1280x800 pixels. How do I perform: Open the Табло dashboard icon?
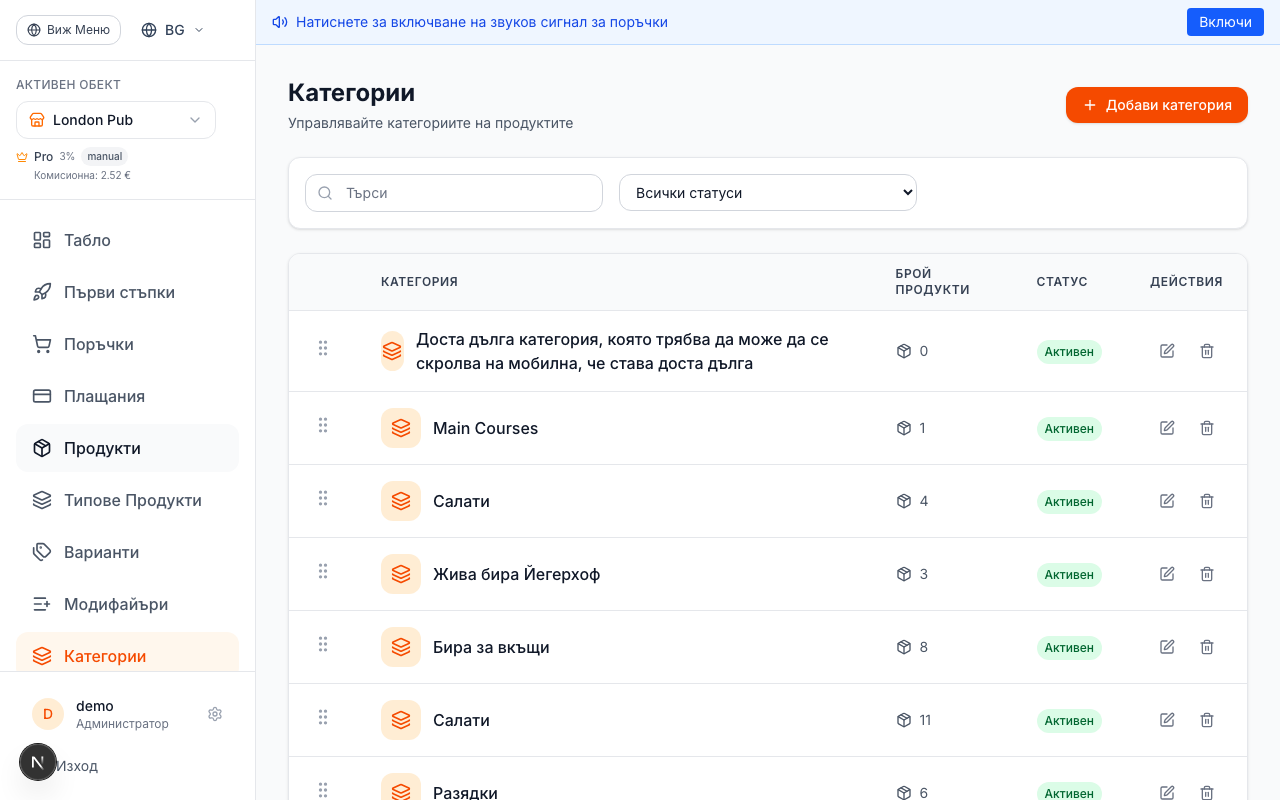point(41,240)
